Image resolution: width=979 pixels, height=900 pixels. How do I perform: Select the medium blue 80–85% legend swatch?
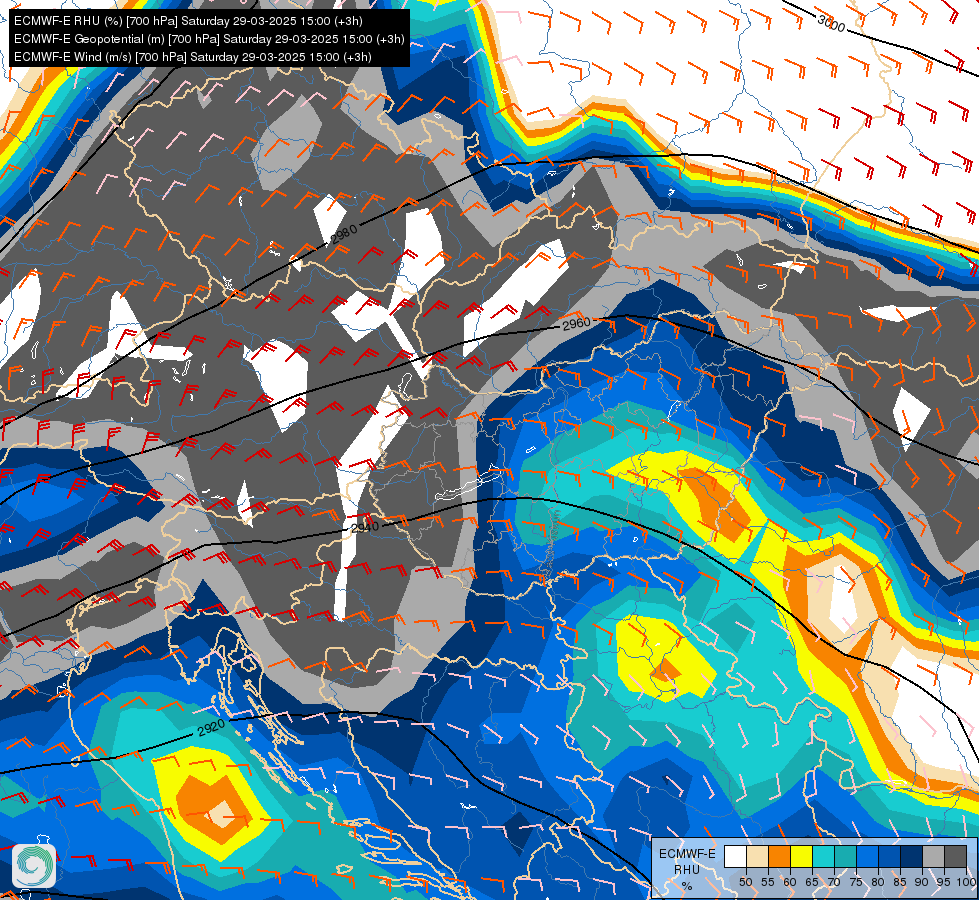click(889, 856)
